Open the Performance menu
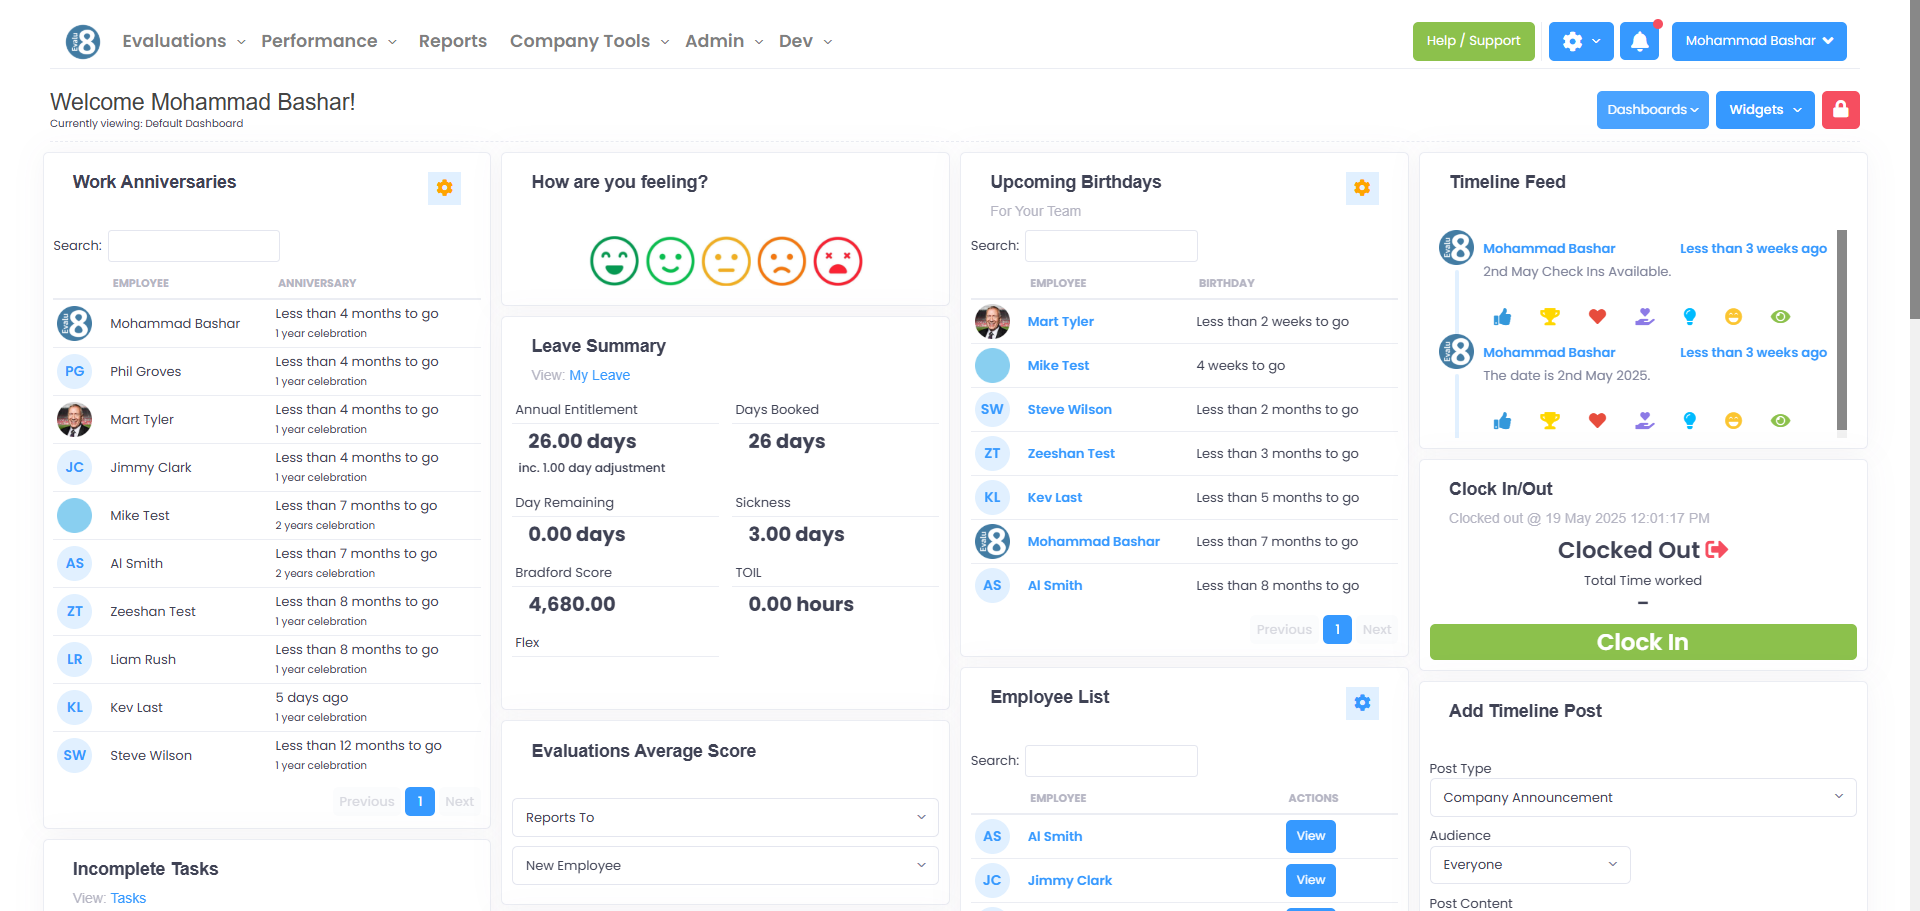Image resolution: width=1920 pixels, height=911 pixels. tap(329, 41)
